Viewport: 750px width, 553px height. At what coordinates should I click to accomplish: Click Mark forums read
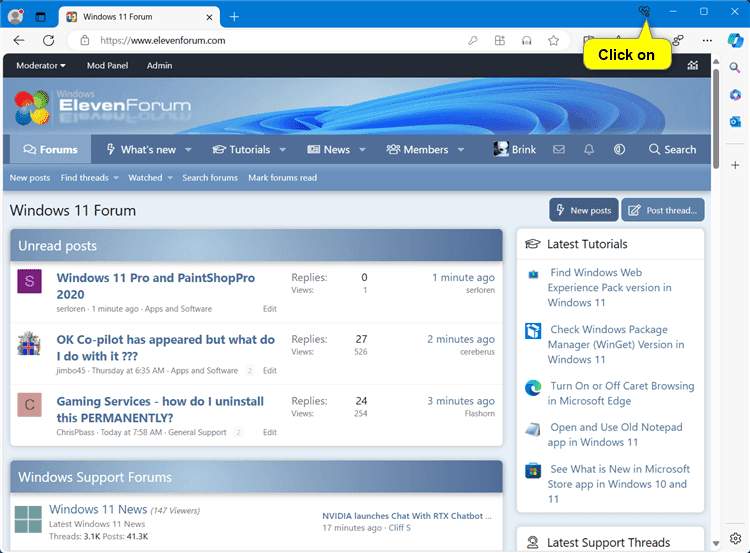pyautogui.click(x=282, y=178)
